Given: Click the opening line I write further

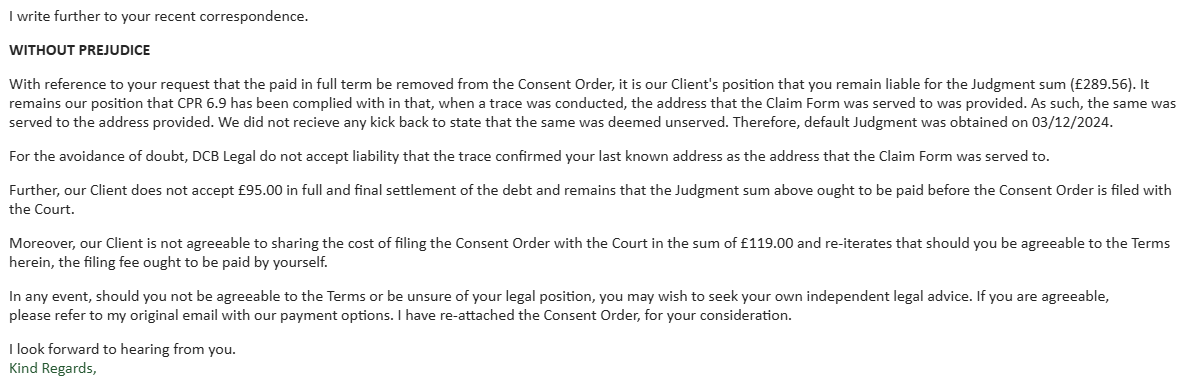Looking at the screenshot, I should tap(159, 16).
